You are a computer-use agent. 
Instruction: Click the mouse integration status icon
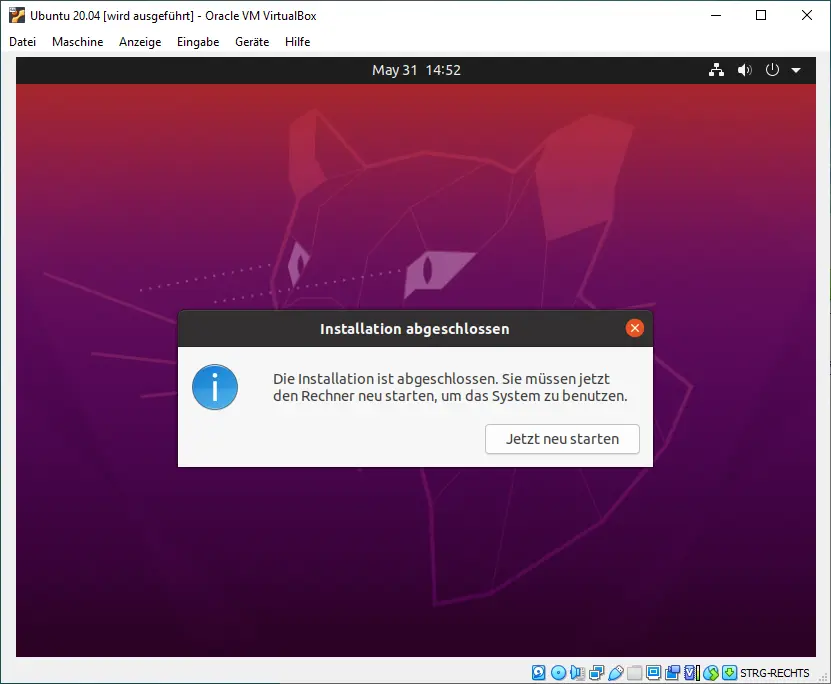pos(711,673)
